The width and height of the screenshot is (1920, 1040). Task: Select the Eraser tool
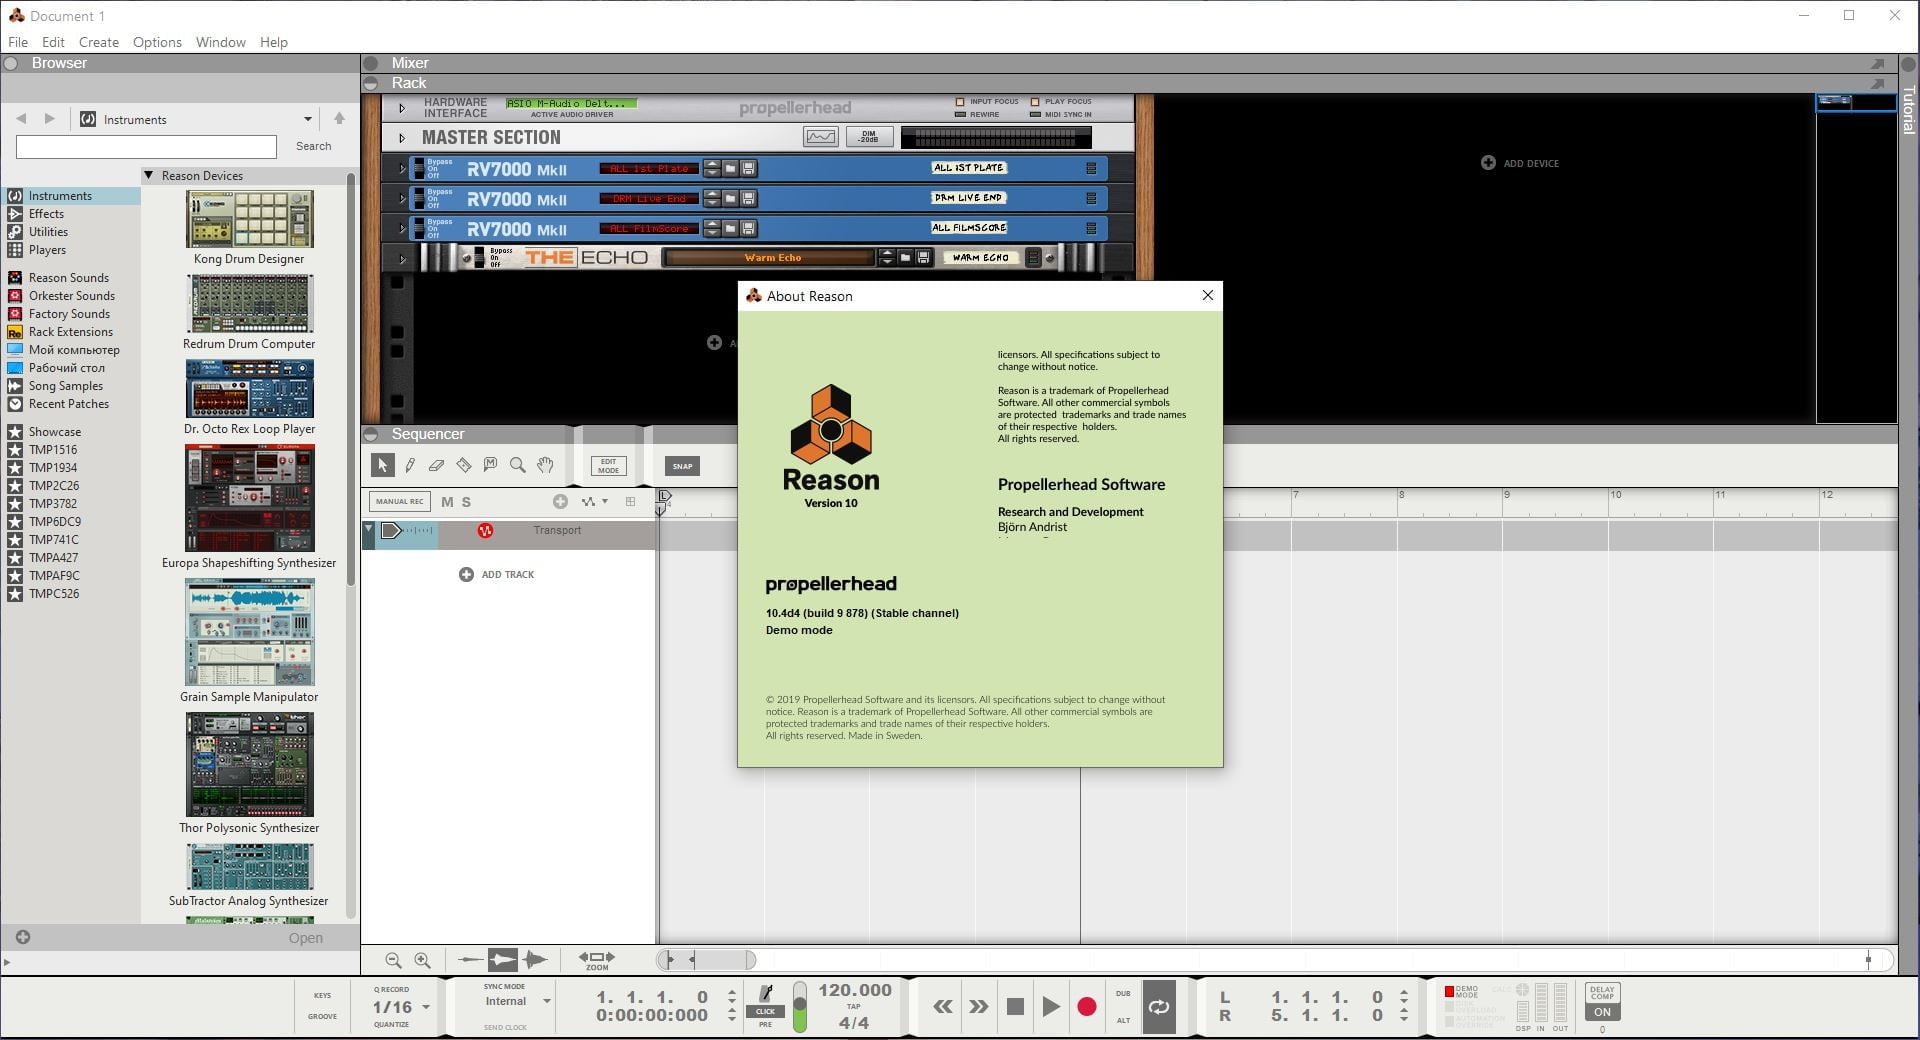pyautogui.click(x=436, y=465)
